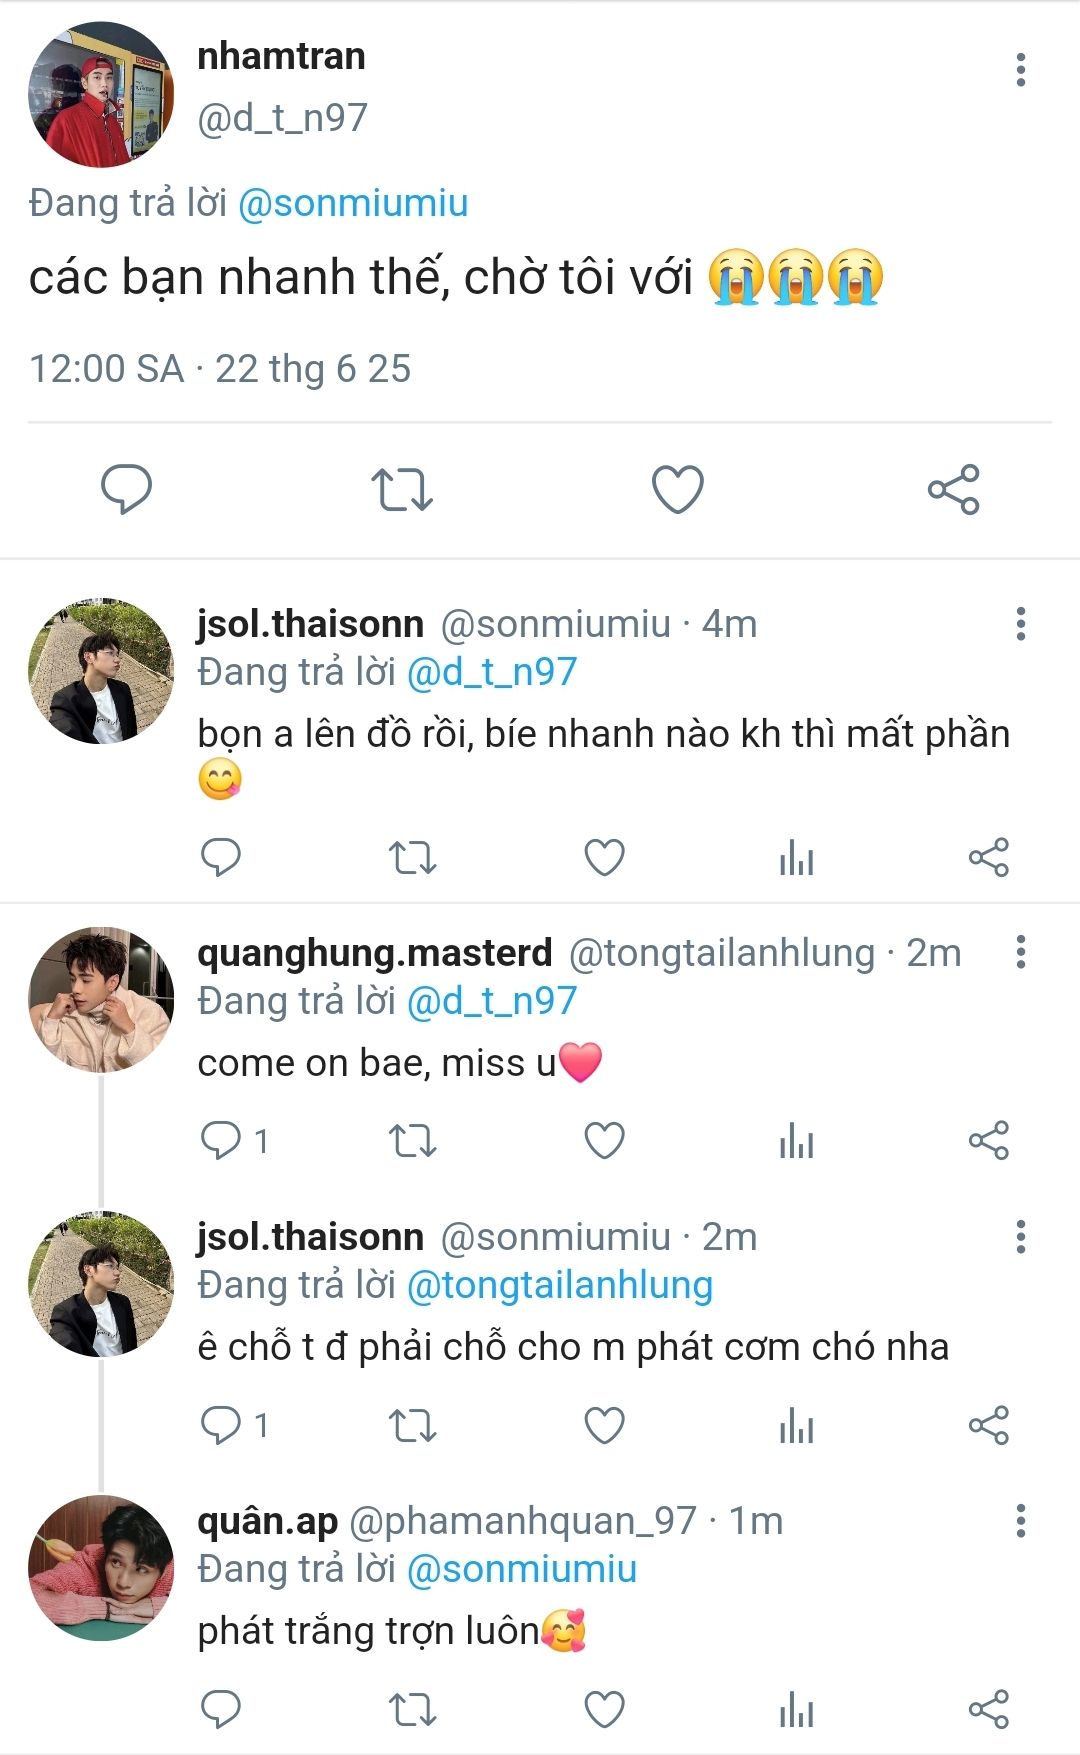Like the "phát trắng trọn luôn" reply

click(x=604, y=1709)
